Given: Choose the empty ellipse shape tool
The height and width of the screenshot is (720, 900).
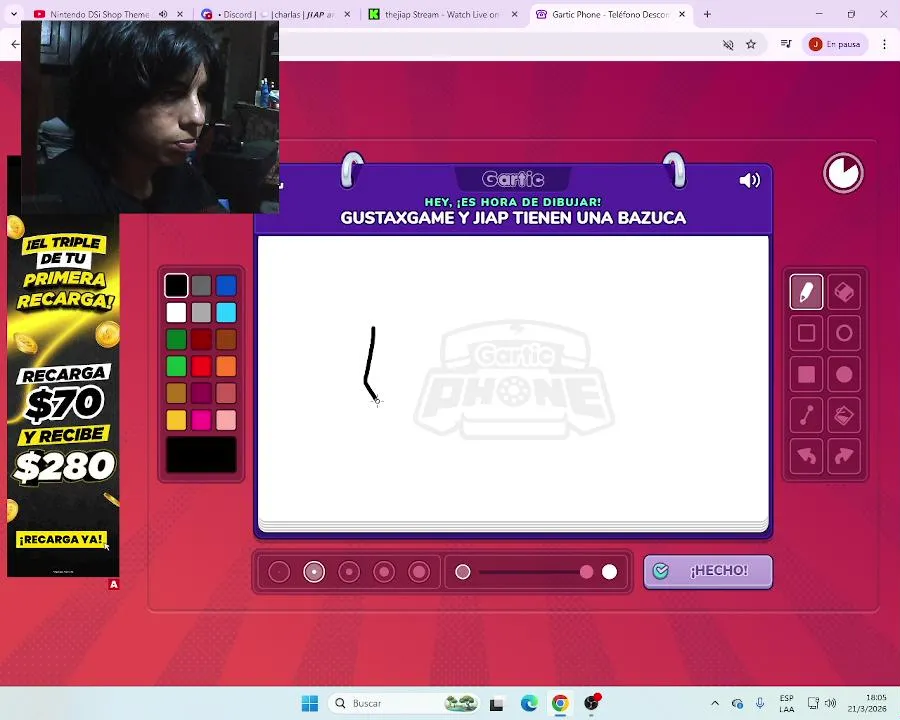Looking at the screenshot, I should click(844, 333).
